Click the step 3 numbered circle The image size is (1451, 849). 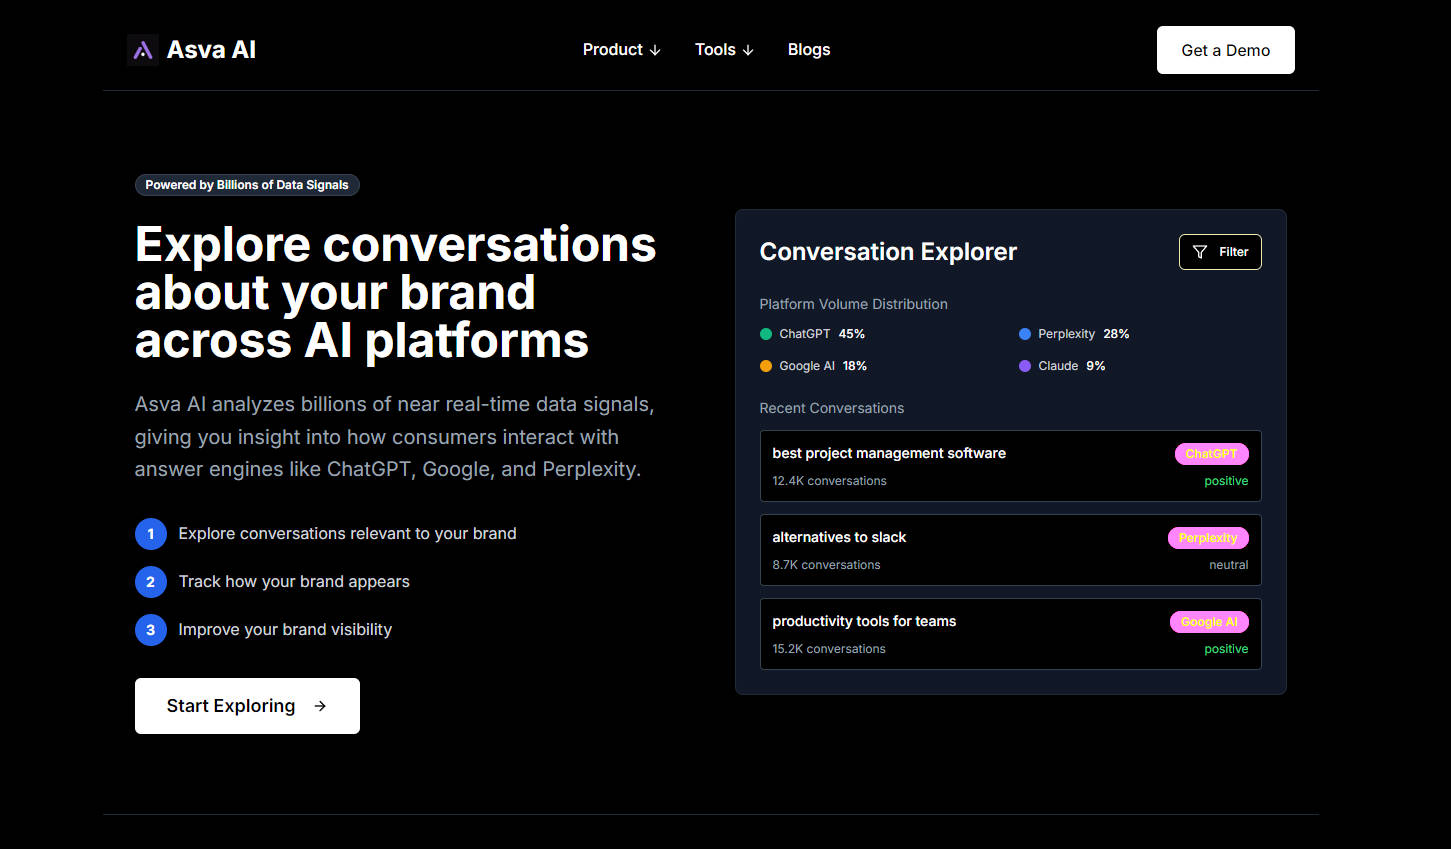pyautogui.click(x=151, y=630)
